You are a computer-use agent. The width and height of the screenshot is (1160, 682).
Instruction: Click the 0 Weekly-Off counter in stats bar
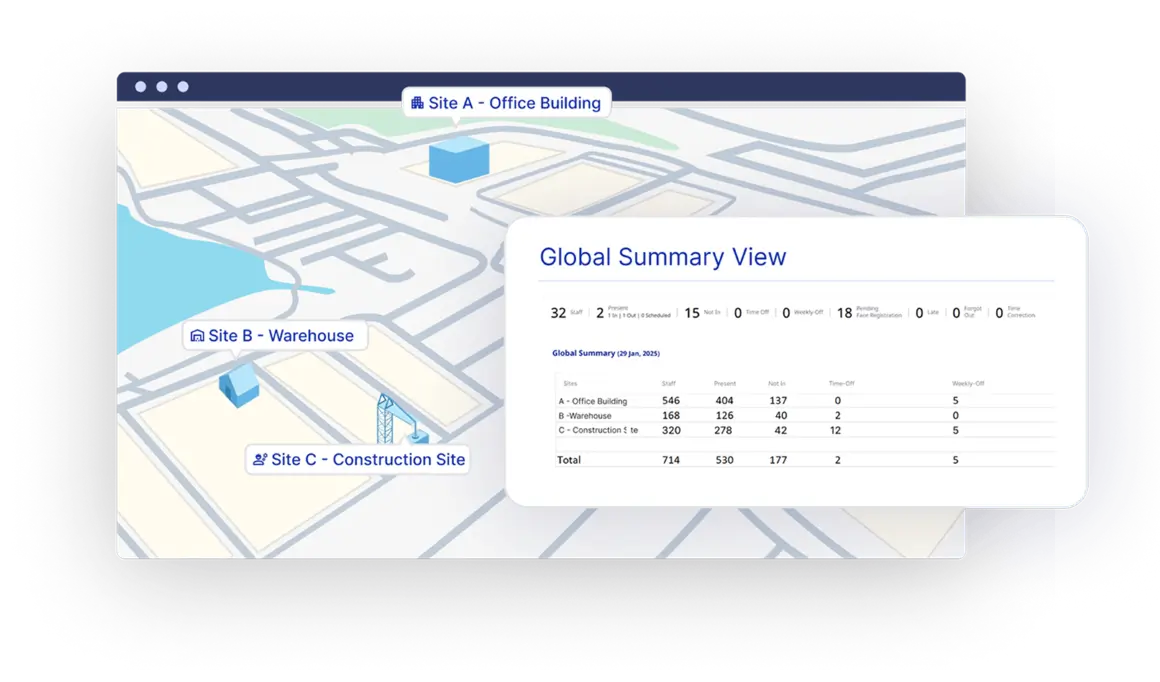pyautogui.click(x=803, y=313)
